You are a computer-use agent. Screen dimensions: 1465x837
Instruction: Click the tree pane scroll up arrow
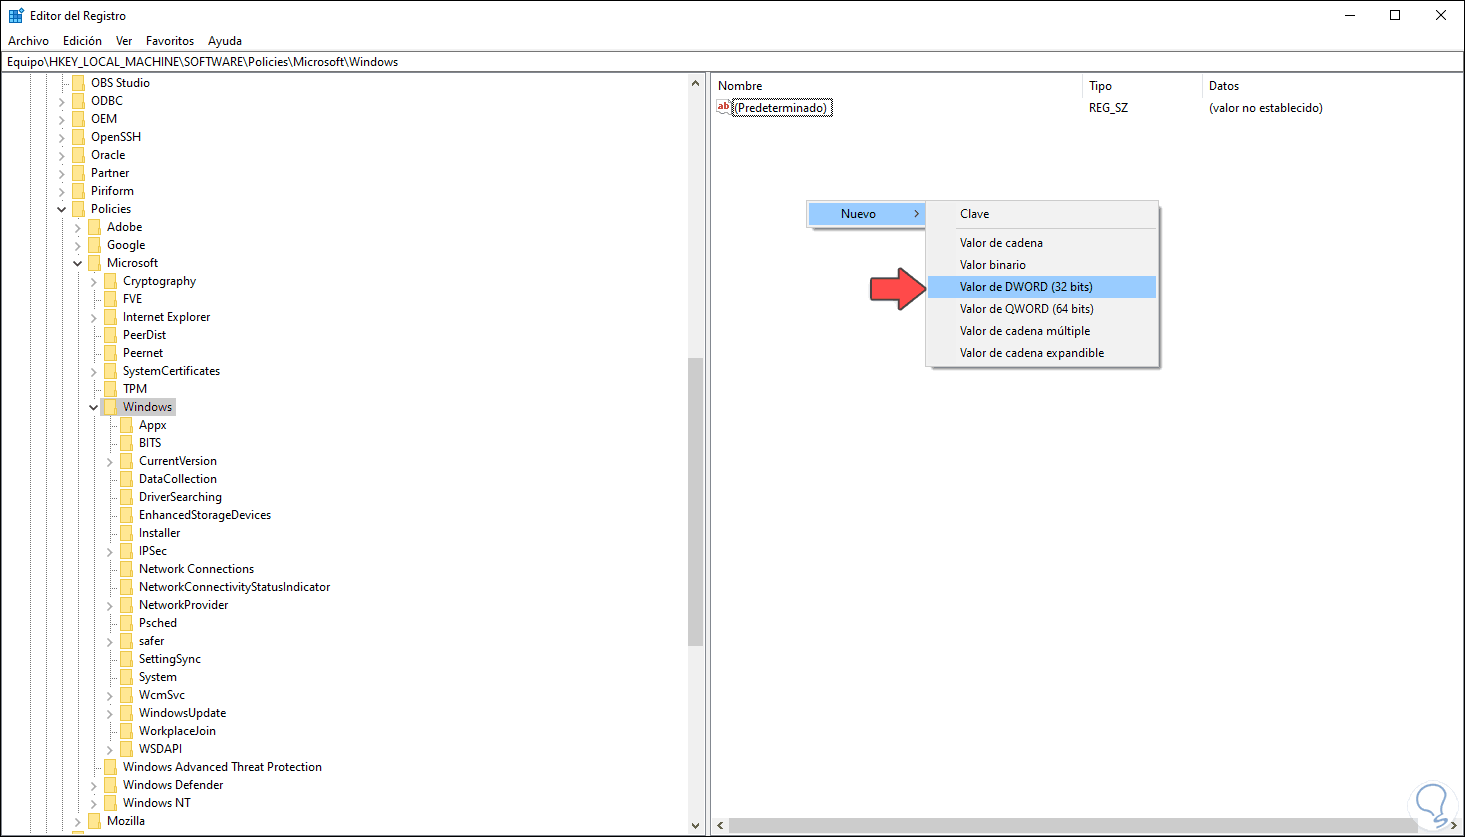696,83
